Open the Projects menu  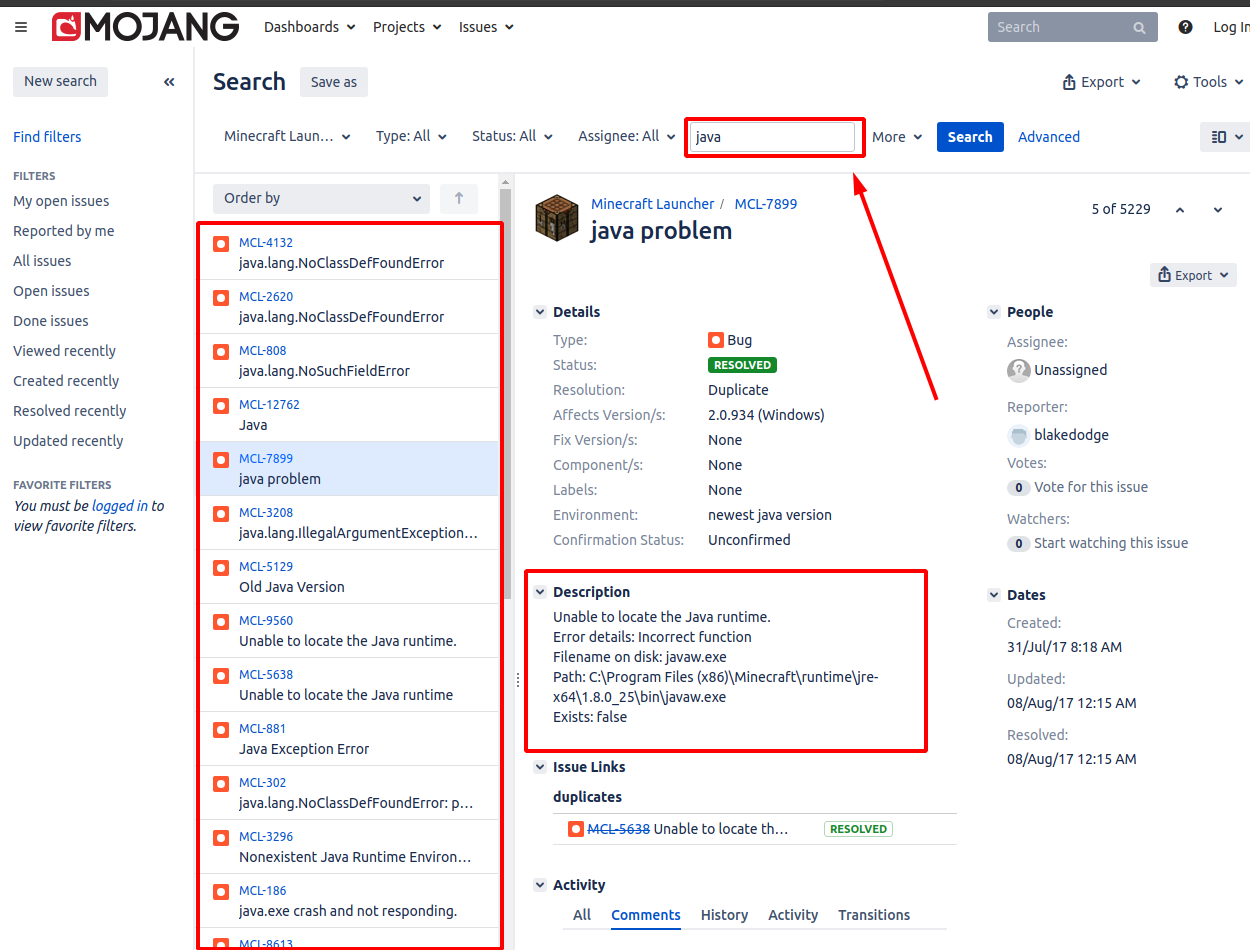(408, 27)
